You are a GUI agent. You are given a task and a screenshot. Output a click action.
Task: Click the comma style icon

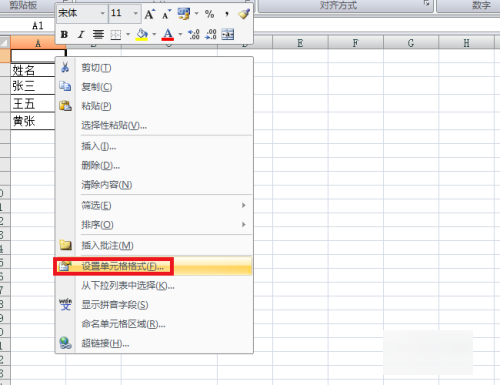[x=227, y=14]
